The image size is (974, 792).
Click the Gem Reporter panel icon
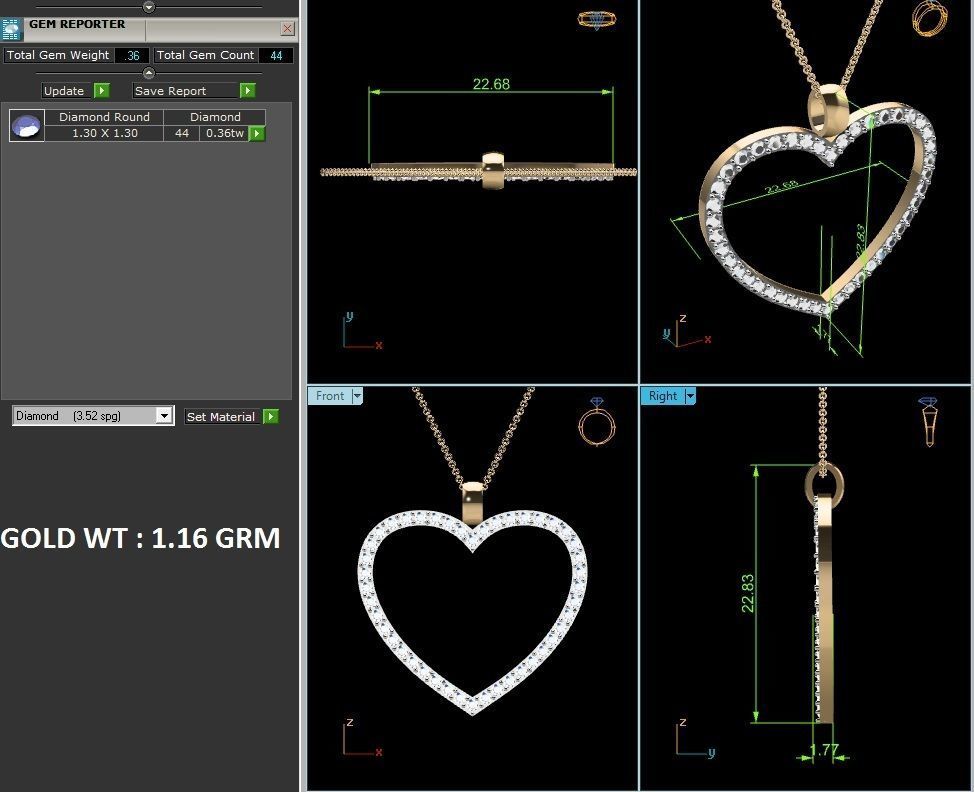[x=11, y=29]
